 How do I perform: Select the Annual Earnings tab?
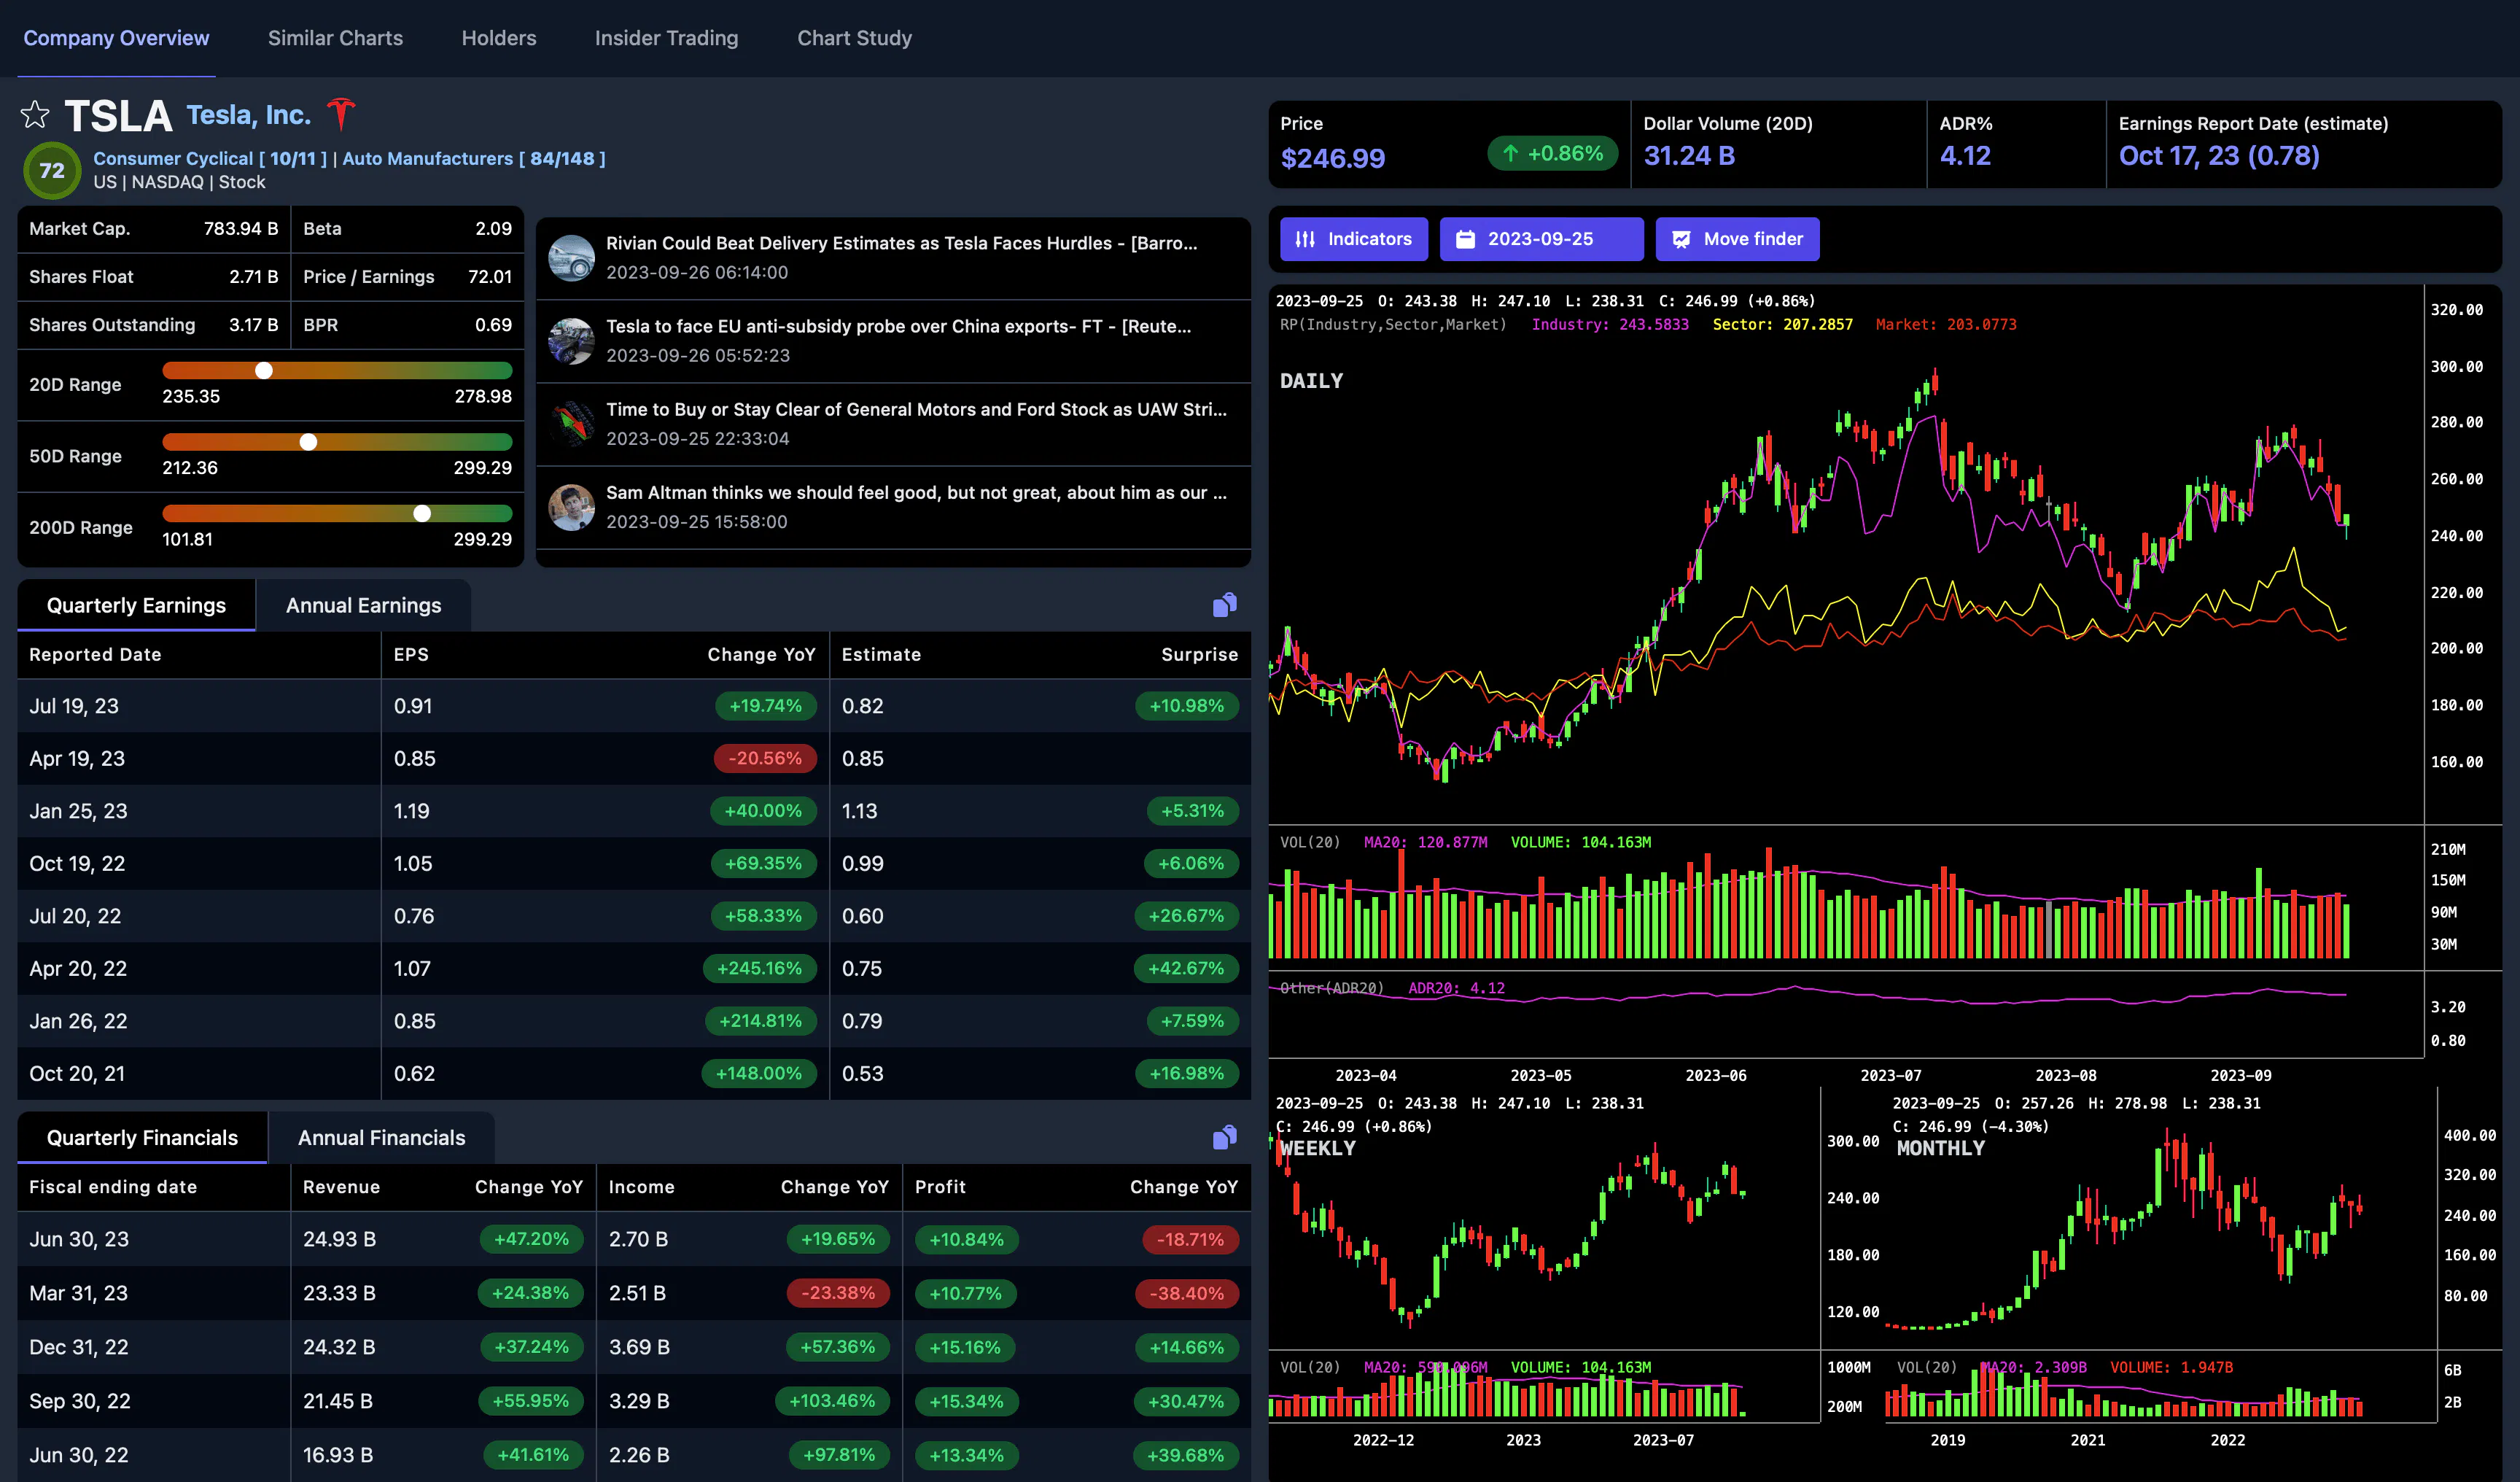tap(363, 605)
